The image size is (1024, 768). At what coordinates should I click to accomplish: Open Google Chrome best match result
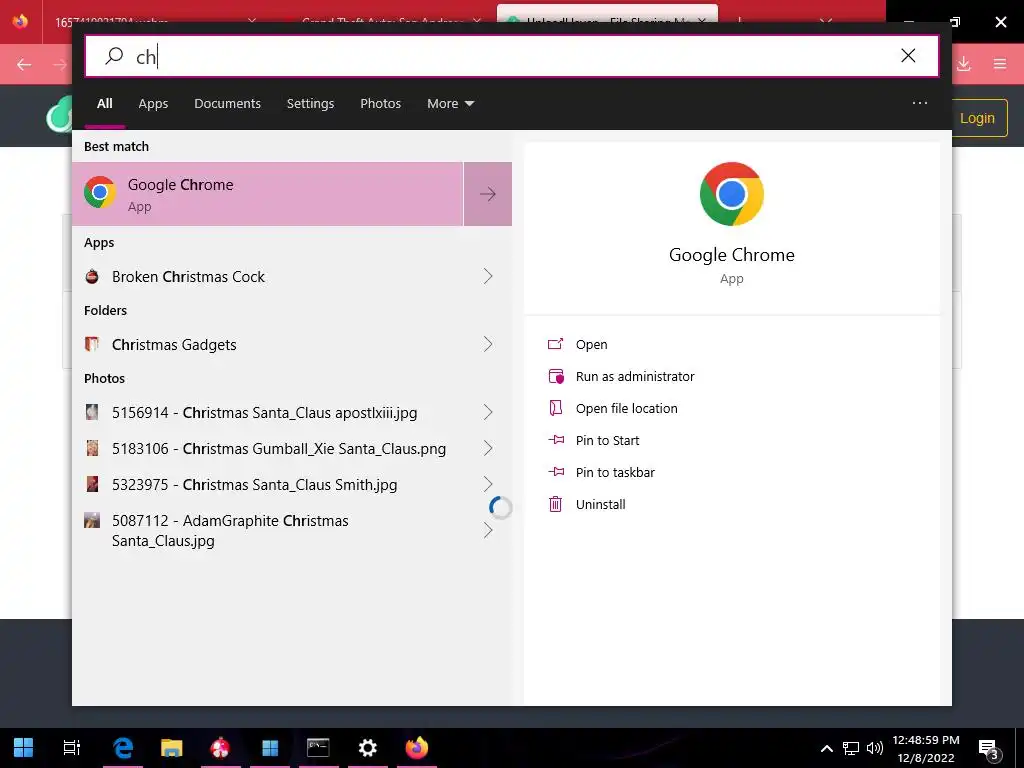click(x=267, y=194)
